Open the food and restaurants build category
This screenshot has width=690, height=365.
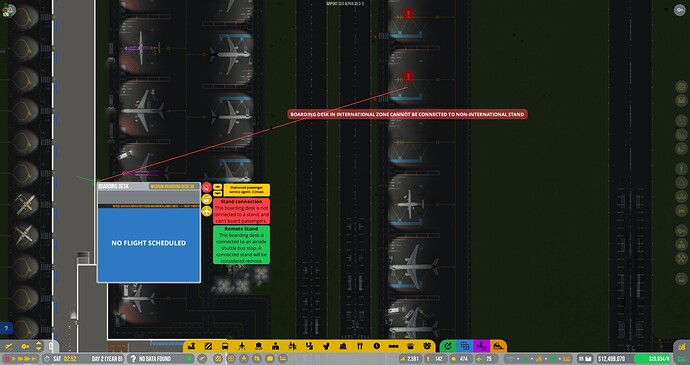[360, 347]
